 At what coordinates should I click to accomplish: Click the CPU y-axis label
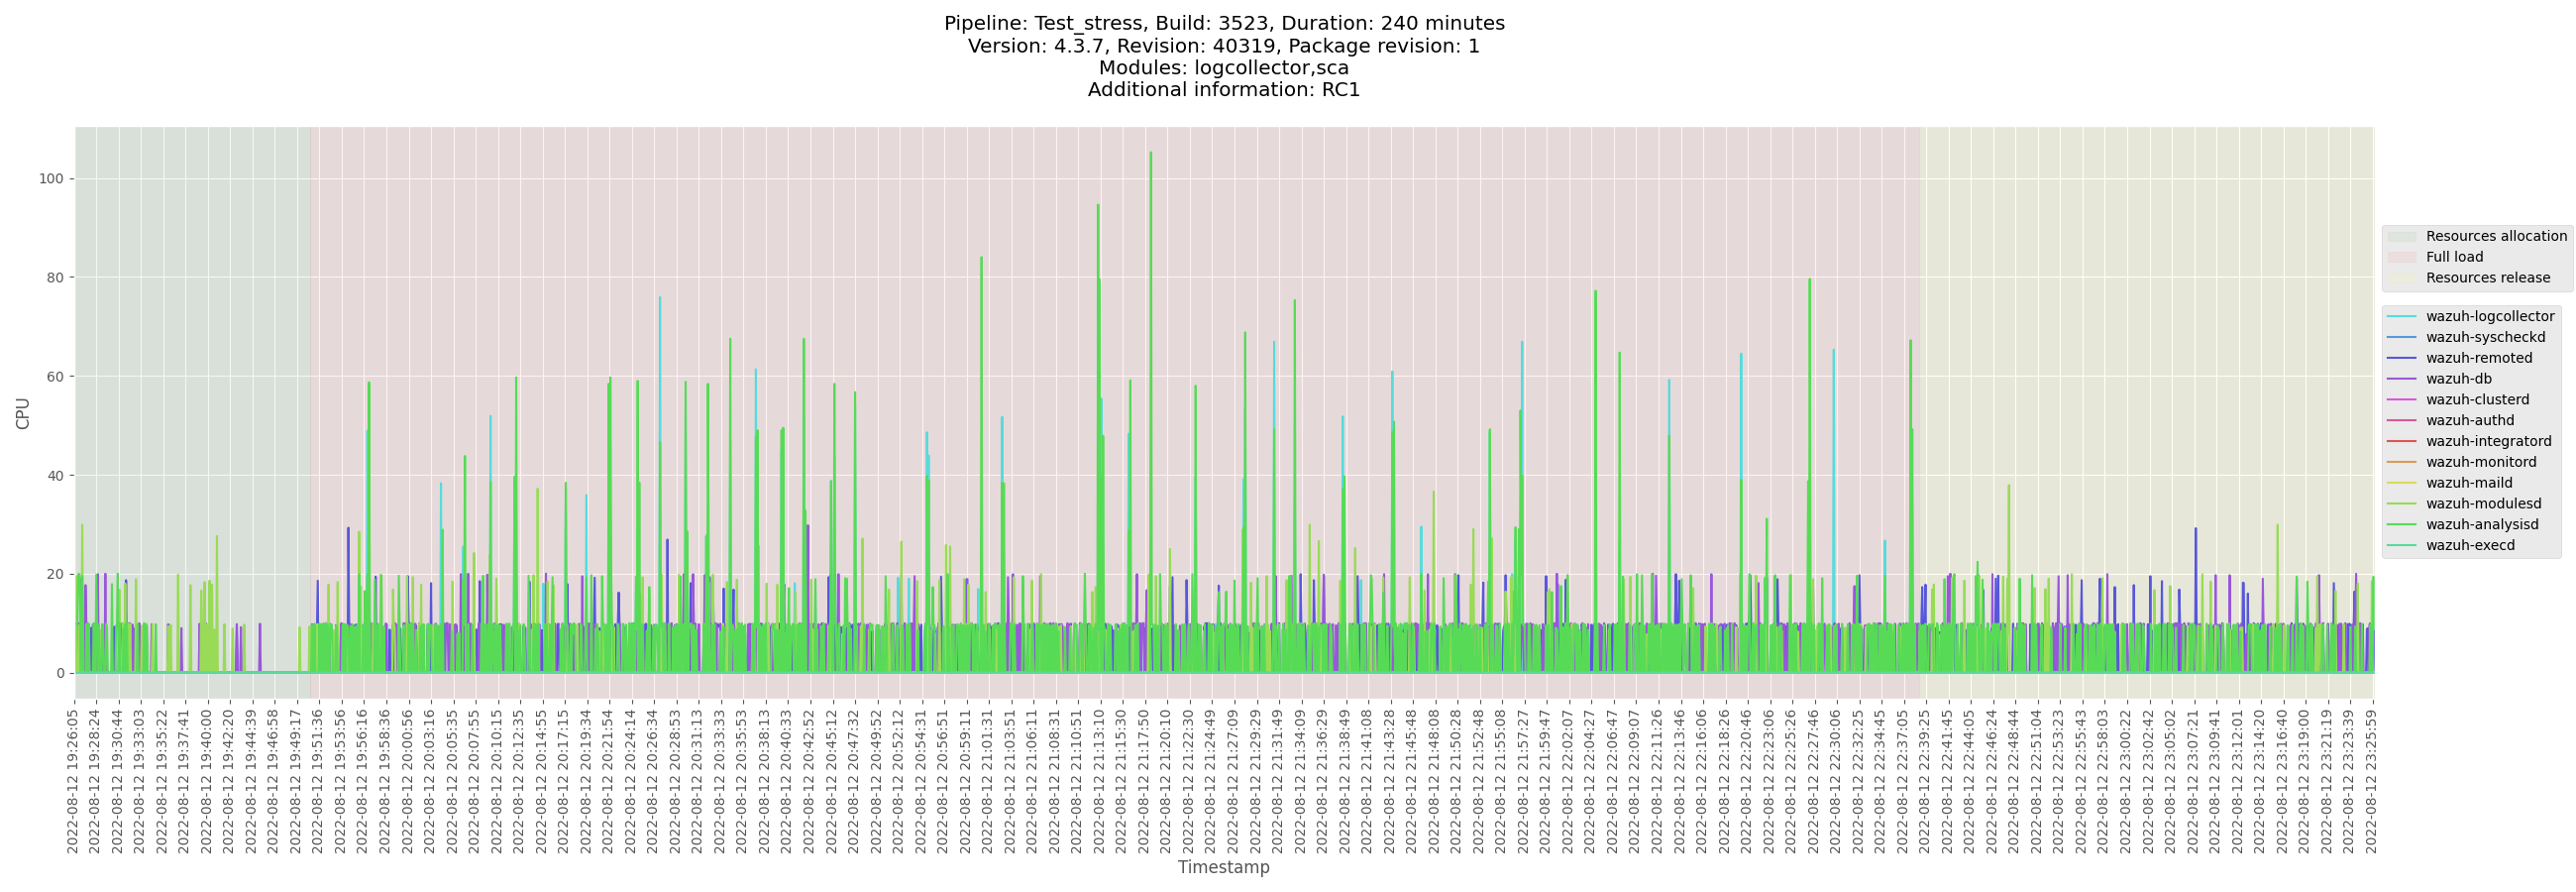pyautogui.click(x=23, y=413)
